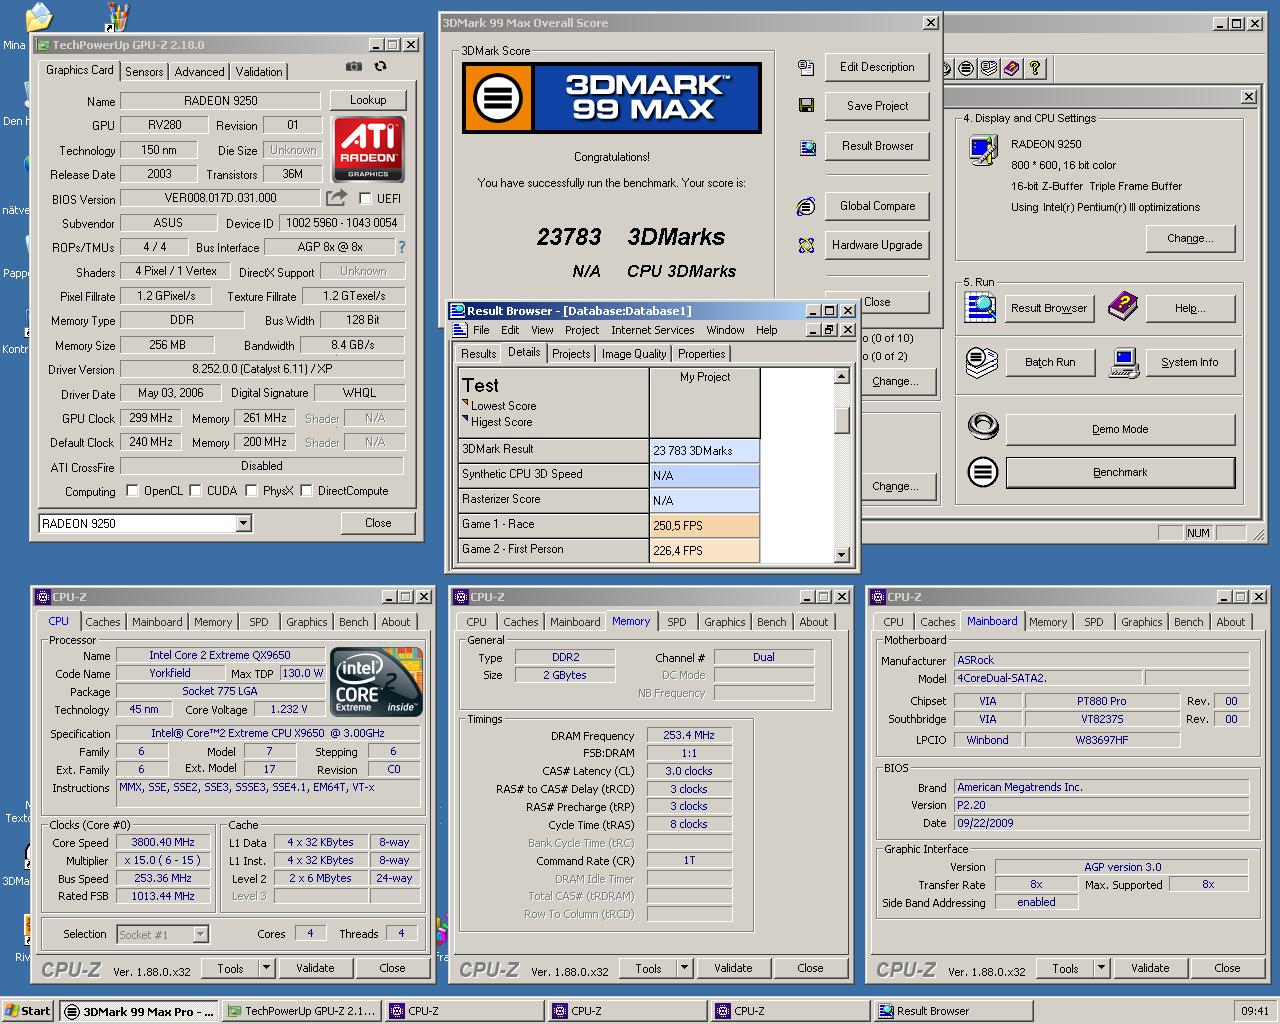Expand Tools dropdown arrow in CPU-Z Mainboard window

pyautogui.click(x=1101, y=968)
